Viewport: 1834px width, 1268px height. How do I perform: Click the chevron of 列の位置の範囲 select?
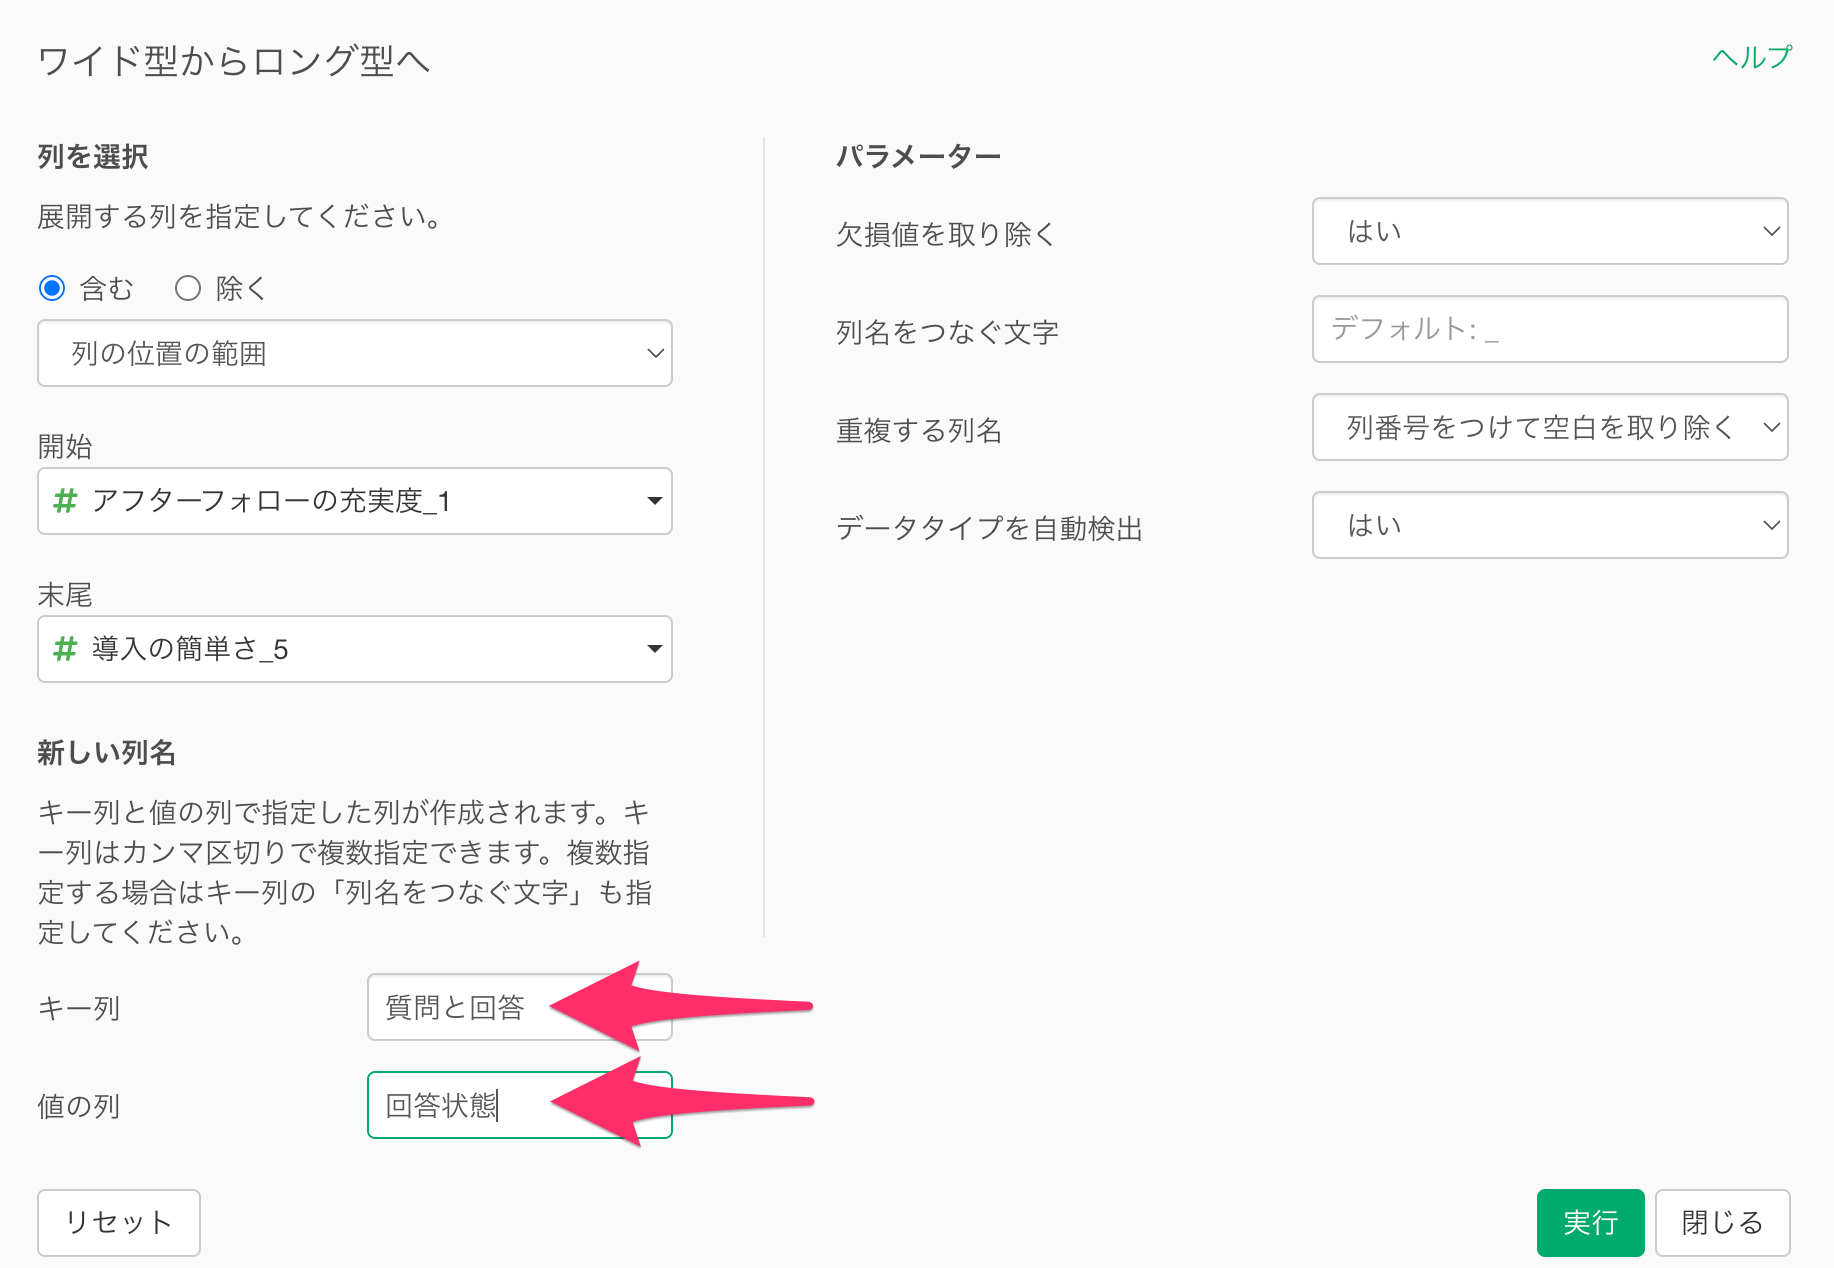[655, 353]
